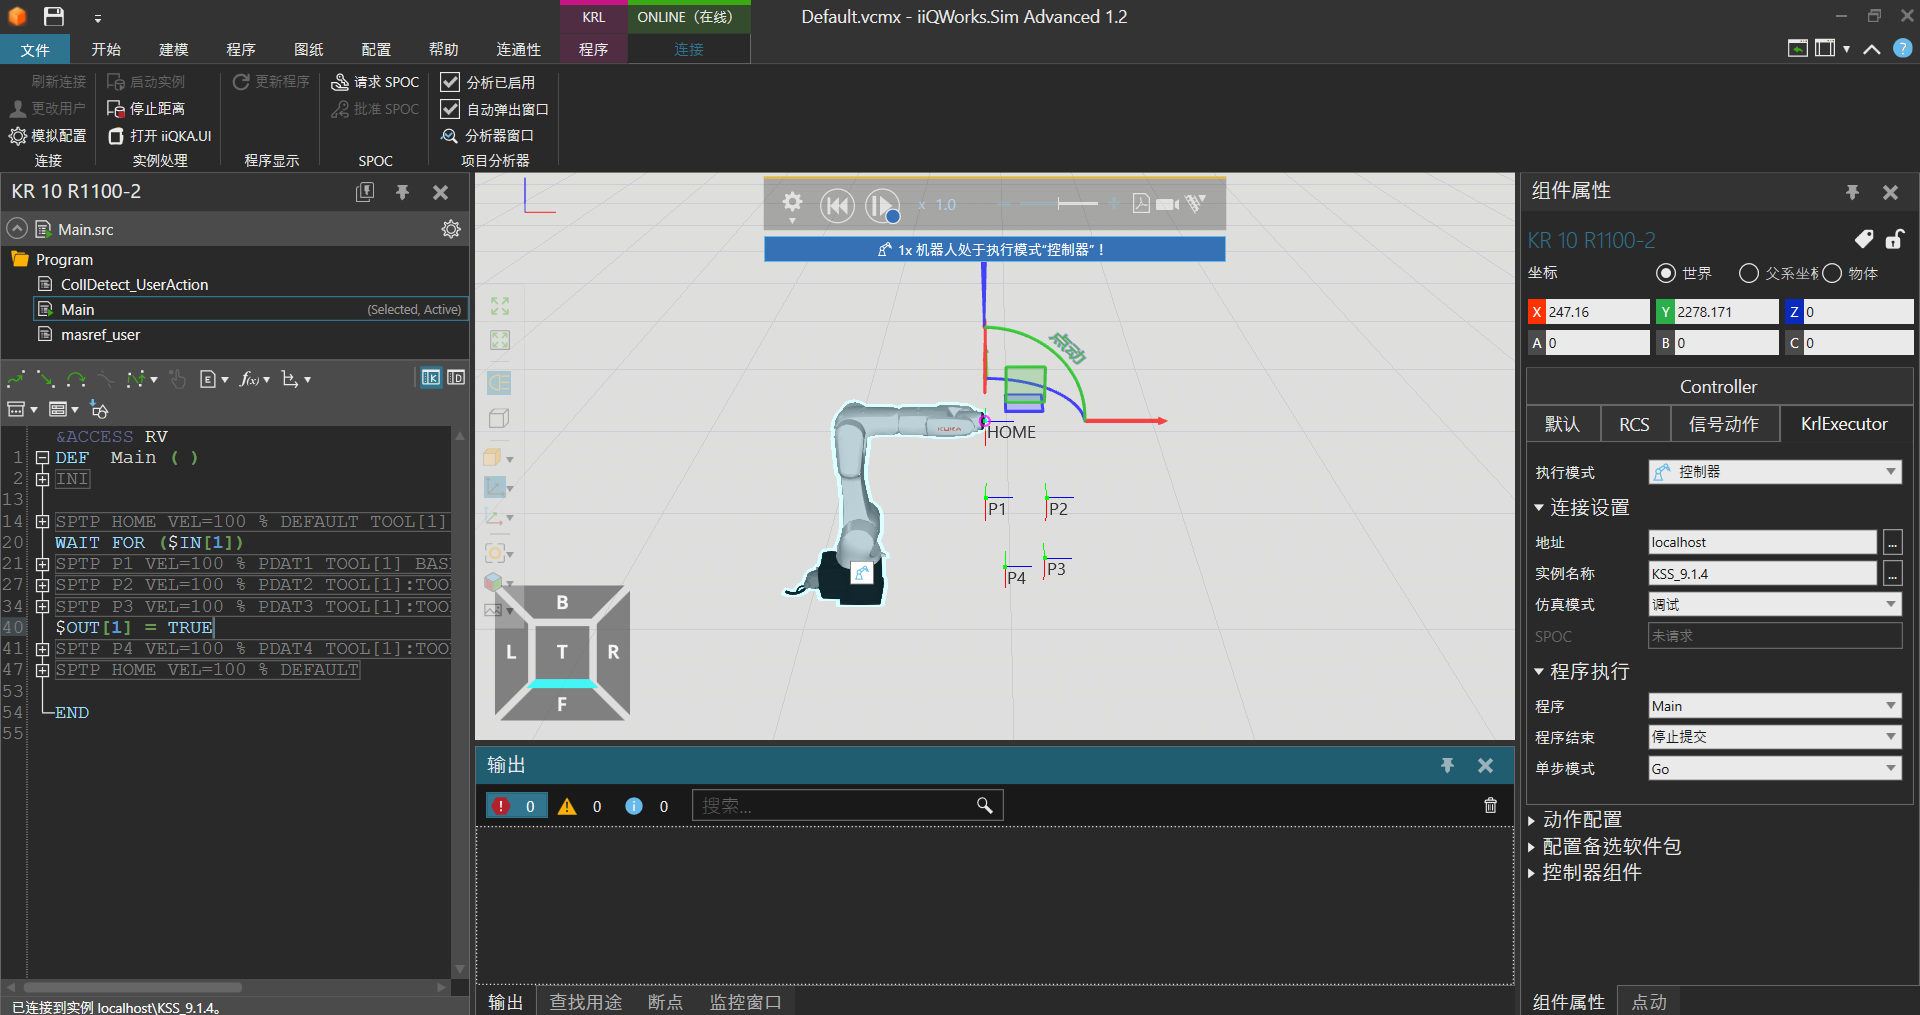Open simulation settings gear in viewport
This screenshot has width=1920, height=1015.
click(x=792, y=203)
